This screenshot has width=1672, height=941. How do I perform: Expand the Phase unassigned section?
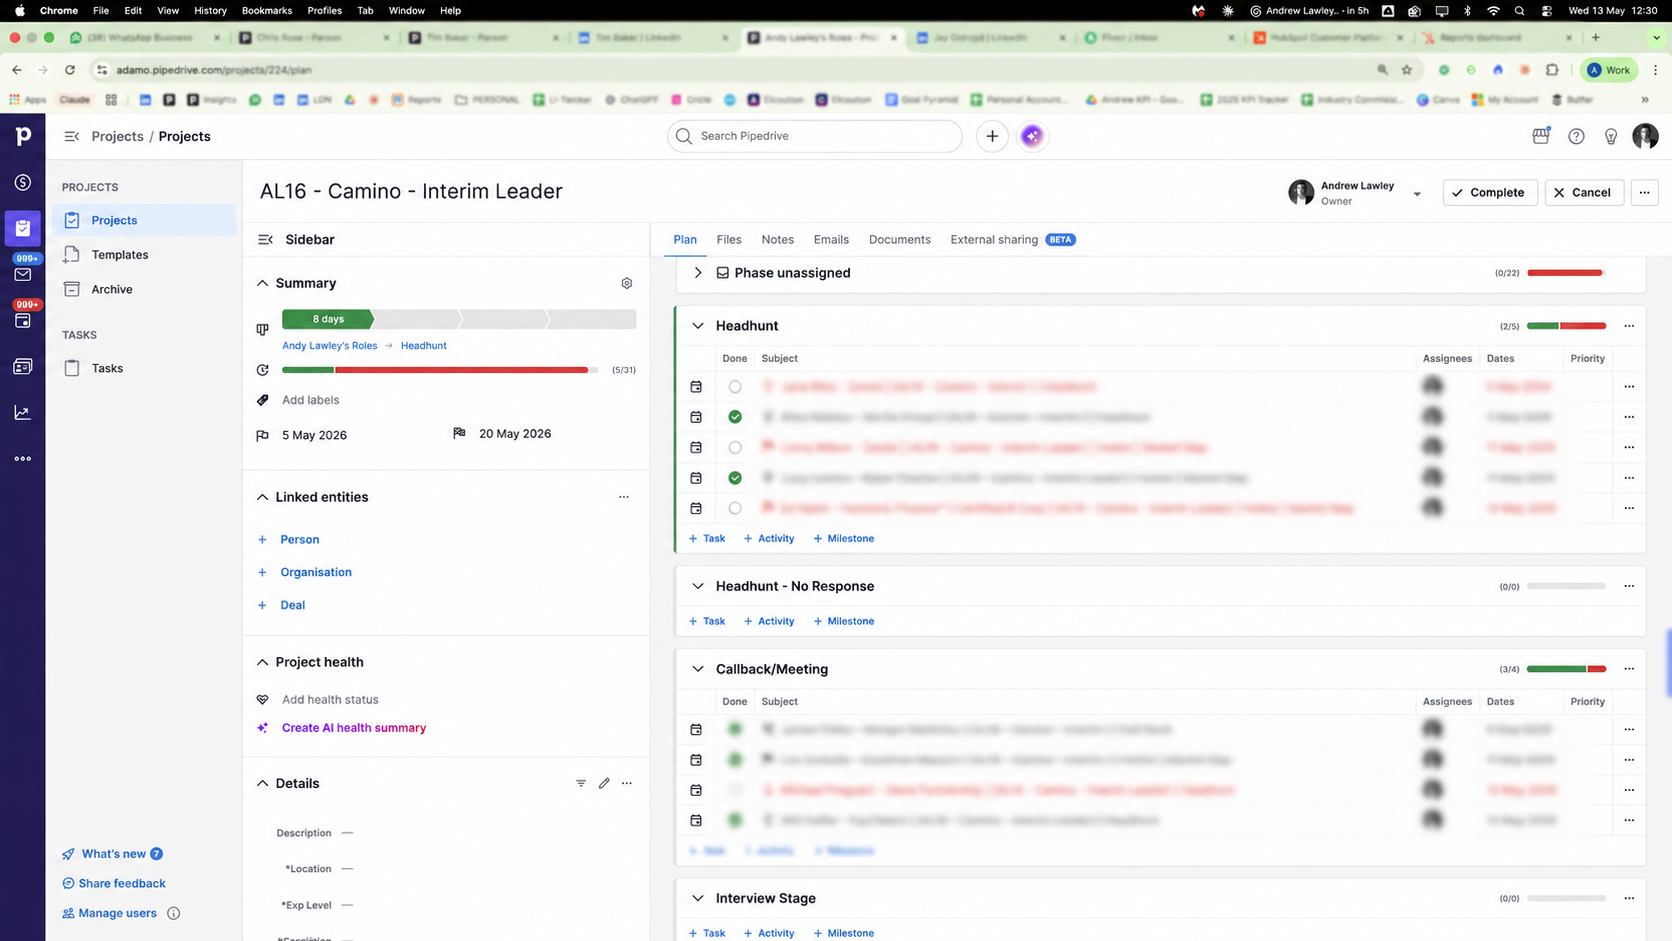pos(698,273)
